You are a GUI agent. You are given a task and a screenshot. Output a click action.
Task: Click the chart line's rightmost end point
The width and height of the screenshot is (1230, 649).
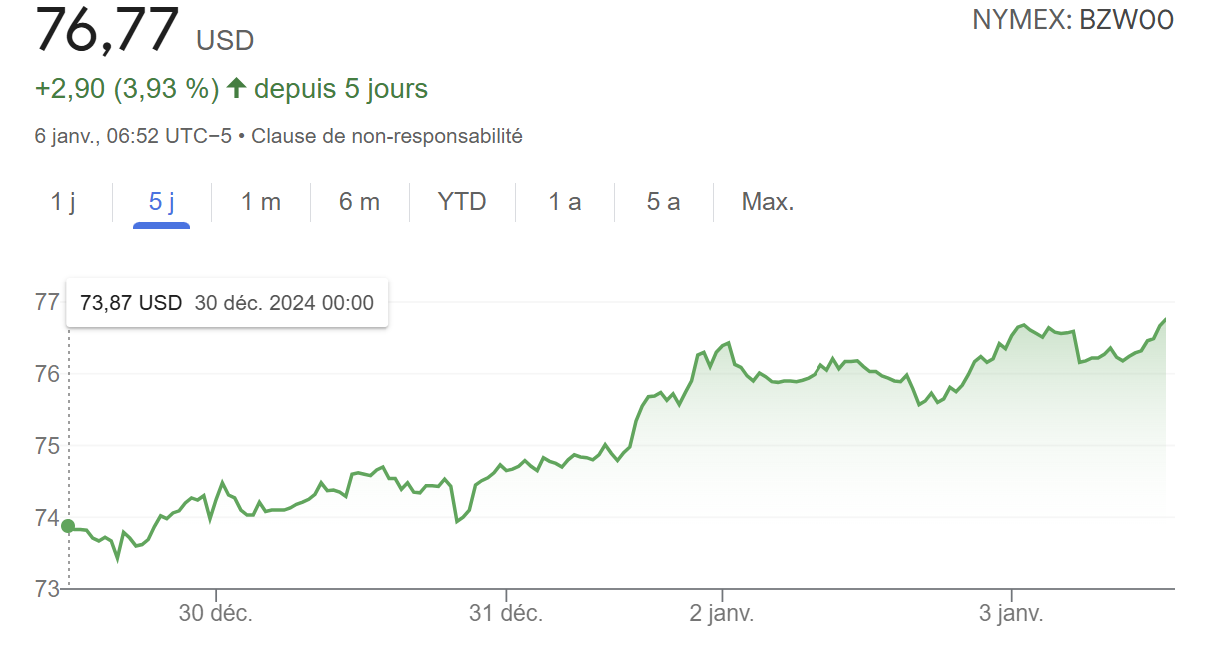click(x=1166, y=319)
